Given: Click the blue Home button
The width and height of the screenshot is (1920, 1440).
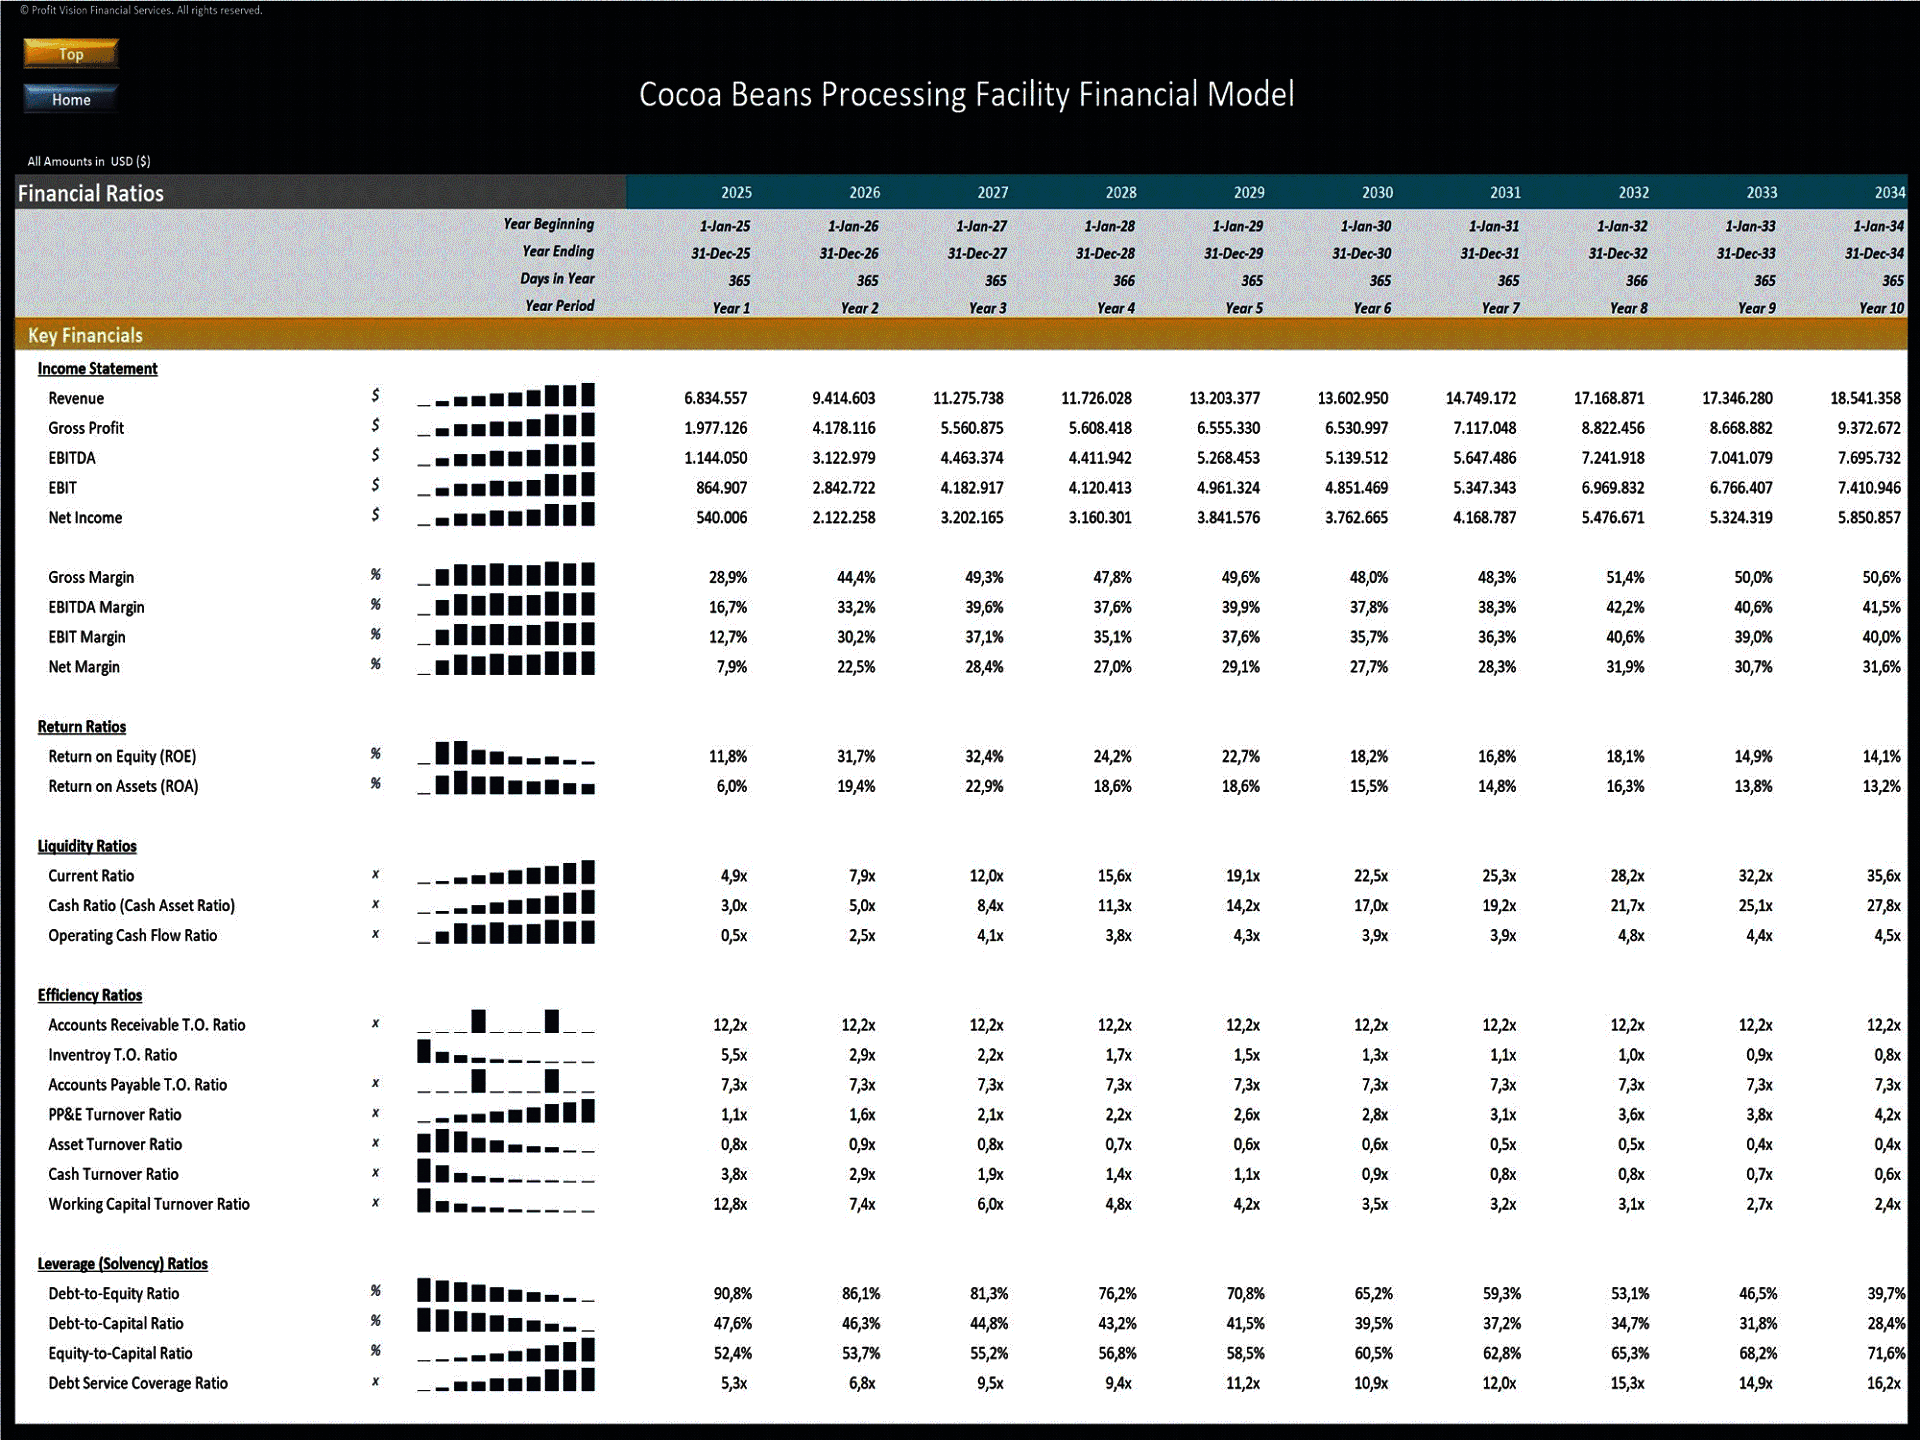Looking at the screenshot, I should coord(71,99).
